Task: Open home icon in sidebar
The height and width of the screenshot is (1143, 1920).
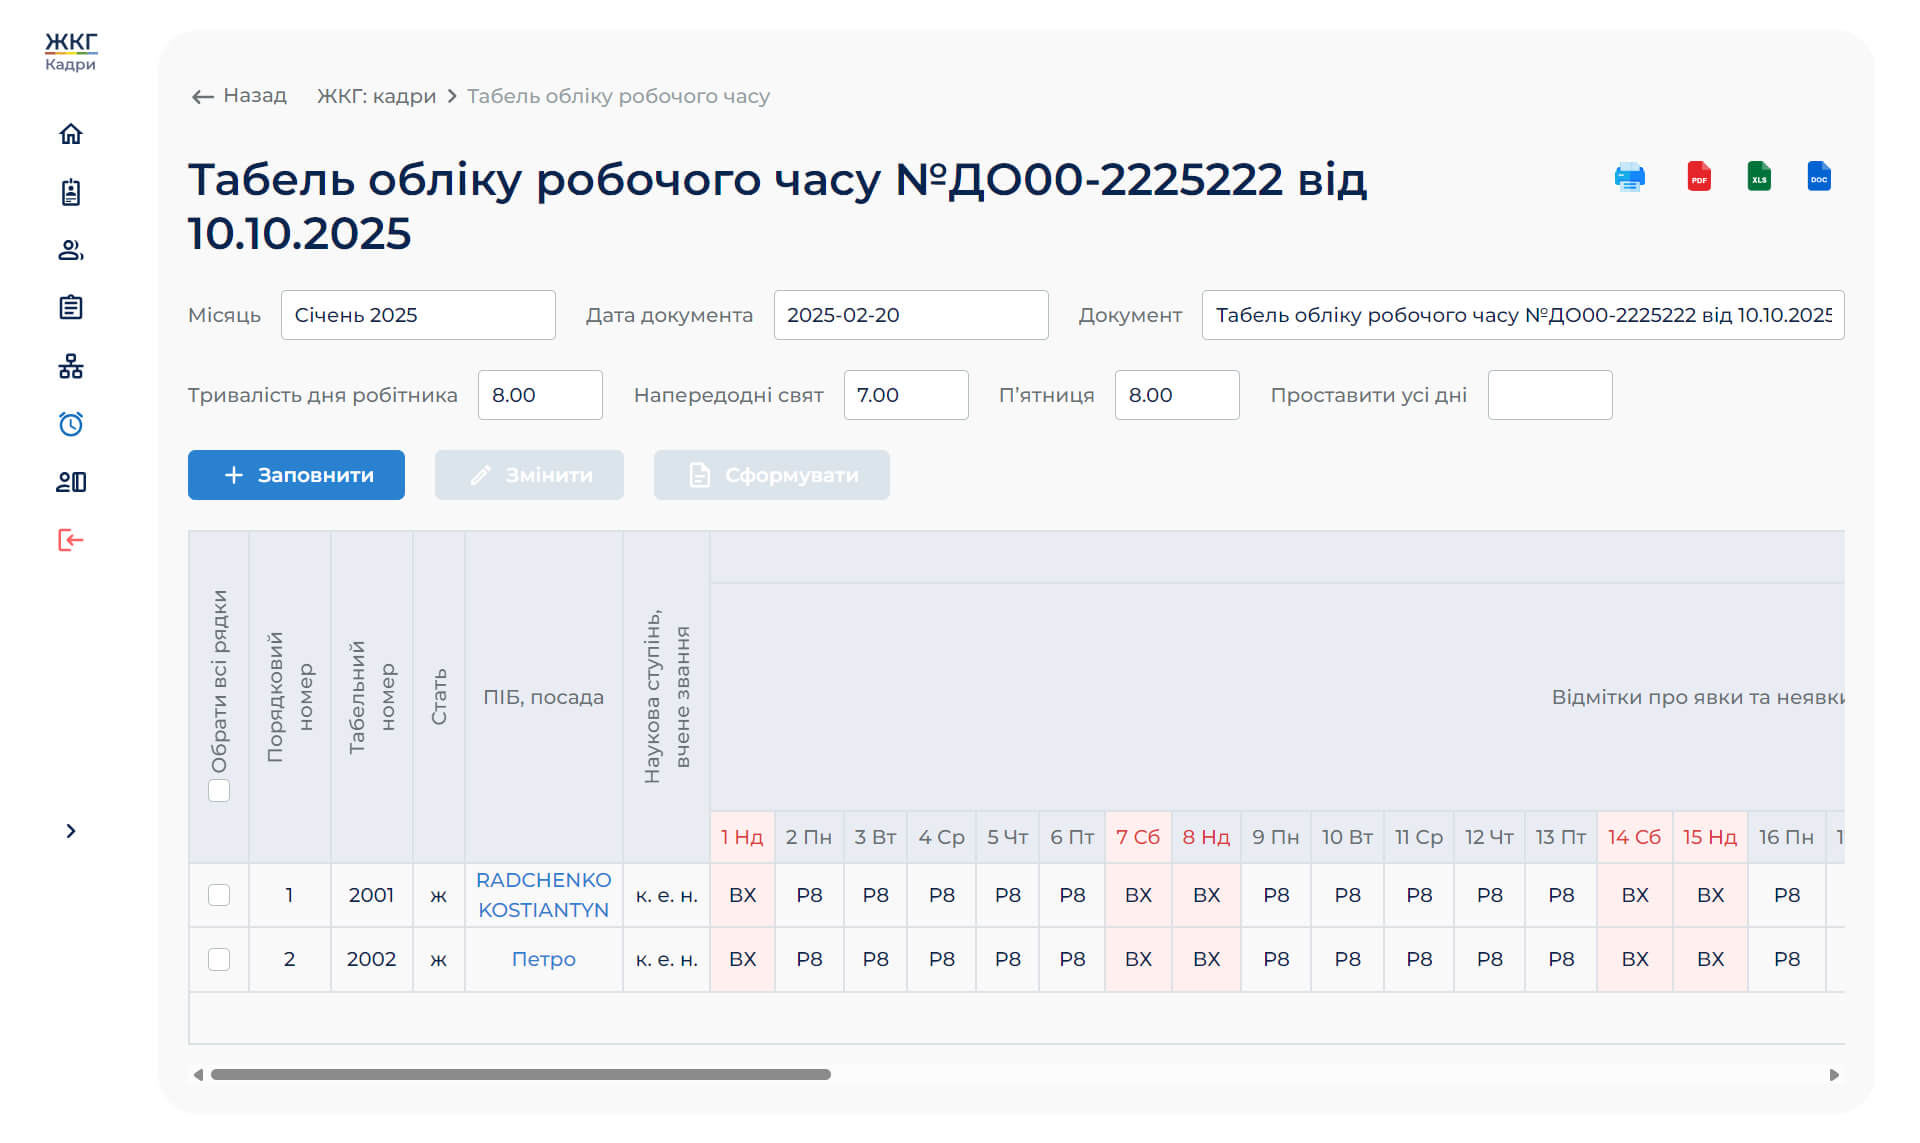Action: pyautogui.click(x=70, y=134)
